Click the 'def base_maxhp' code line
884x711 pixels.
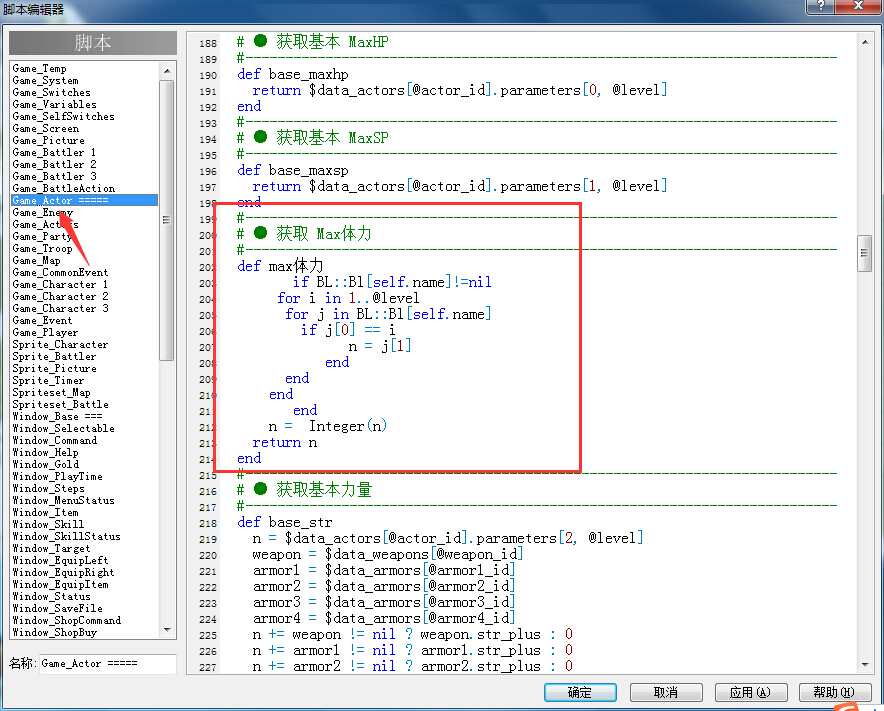tap(293, 74)
